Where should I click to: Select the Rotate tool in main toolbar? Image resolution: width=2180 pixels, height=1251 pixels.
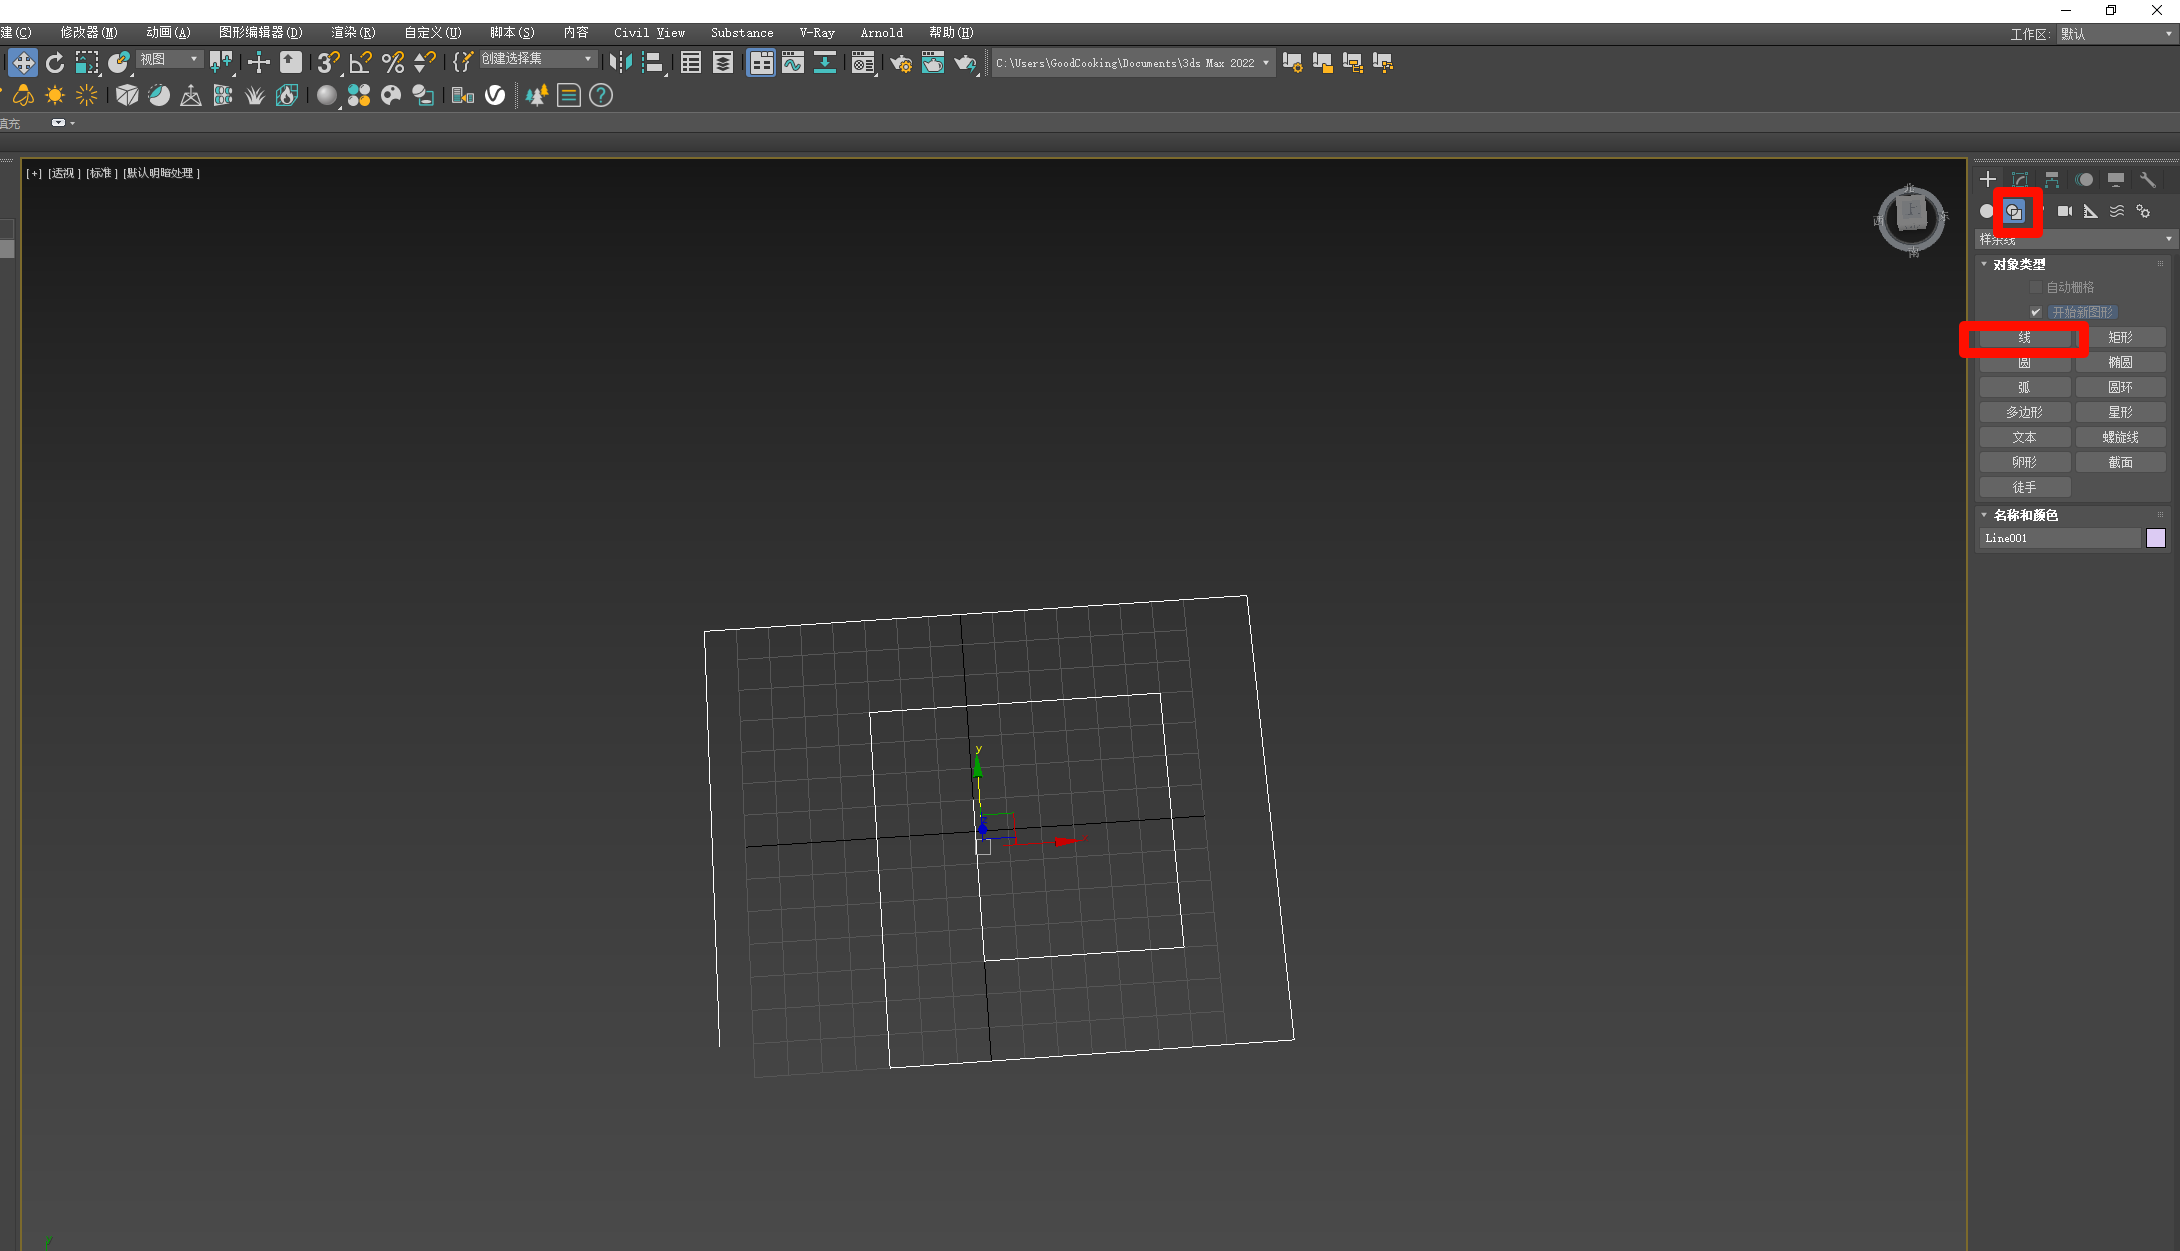(55, 63)
